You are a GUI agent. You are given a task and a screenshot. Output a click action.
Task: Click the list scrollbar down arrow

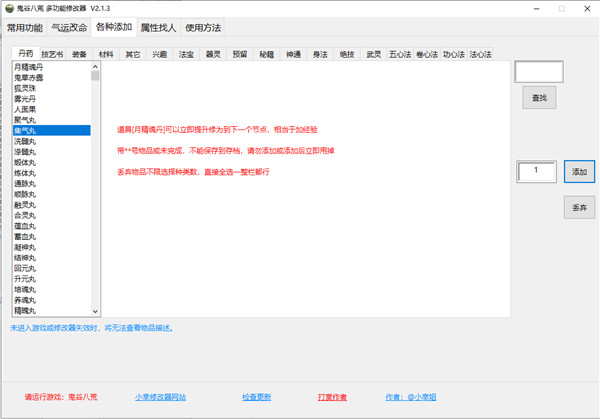(96, 312)
